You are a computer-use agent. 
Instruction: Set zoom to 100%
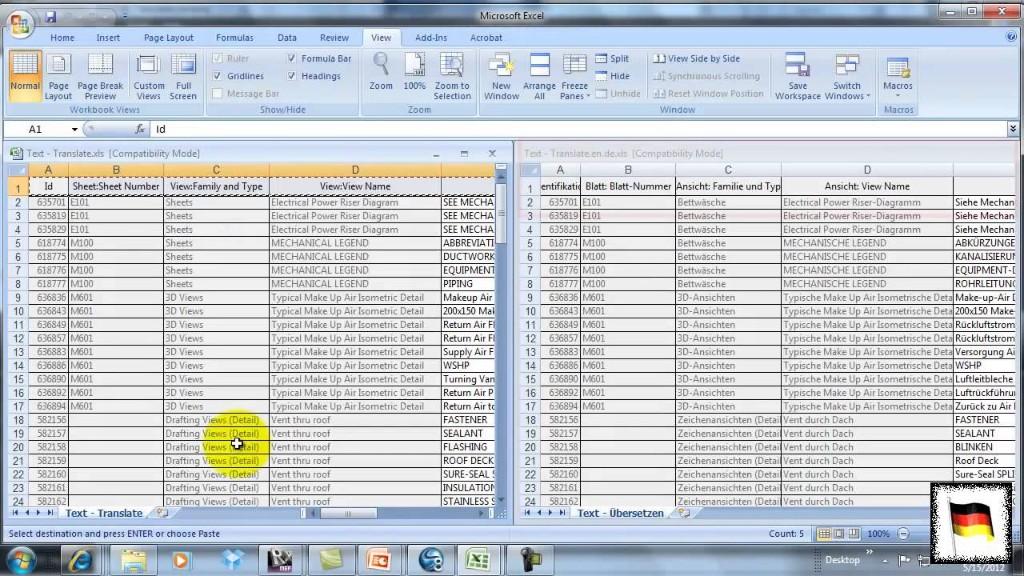click(x=414, y=72)
